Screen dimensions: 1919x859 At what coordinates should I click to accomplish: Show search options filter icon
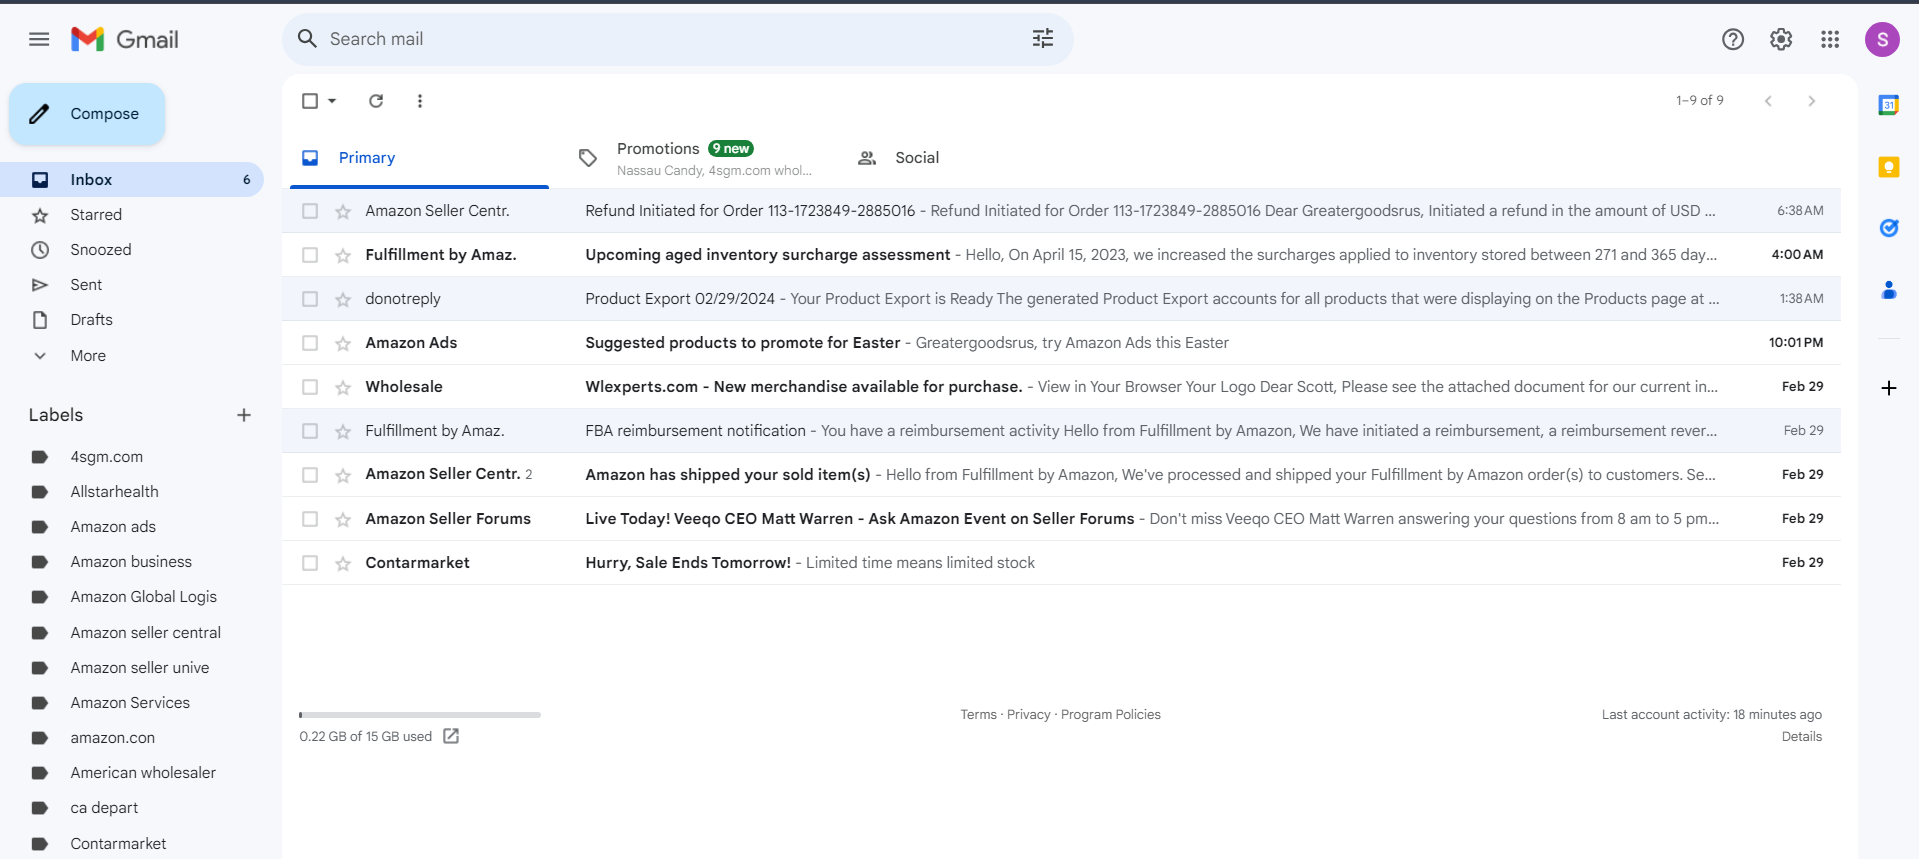tap(1043, 39)
